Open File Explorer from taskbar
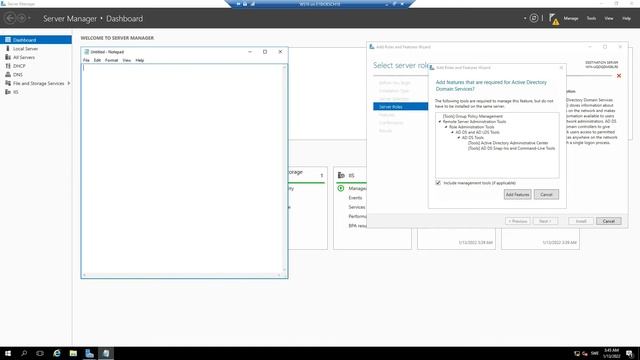Viewport: 640px width, 360px height. pyautogui.click(x=73, y=353)
